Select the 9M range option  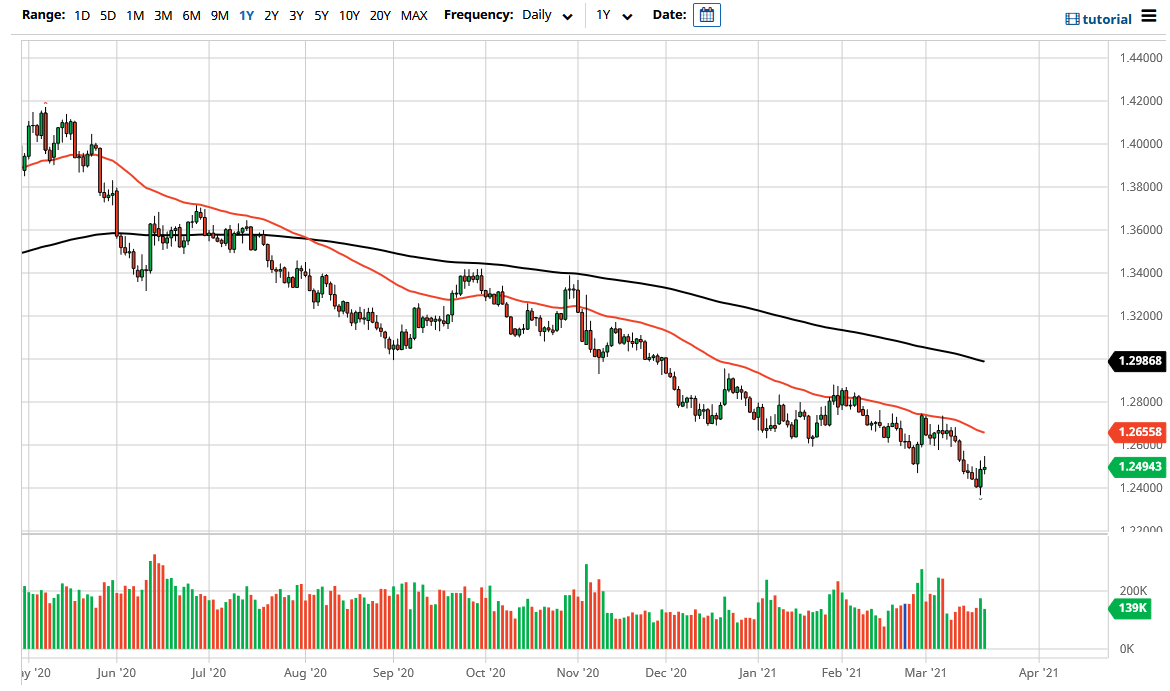219,16
